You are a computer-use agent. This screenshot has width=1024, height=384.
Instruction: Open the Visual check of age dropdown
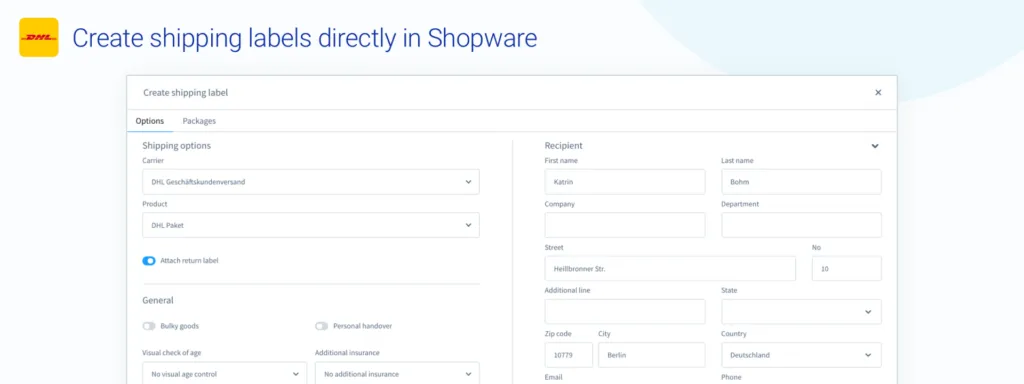[225, 374]
